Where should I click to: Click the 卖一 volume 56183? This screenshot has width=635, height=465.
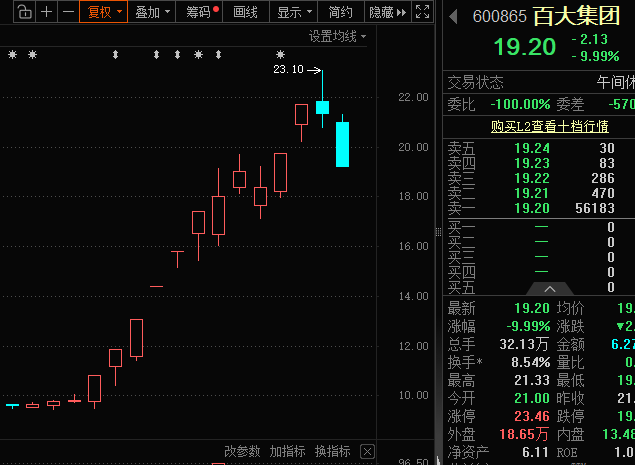pyautogui.click(x=595, y=208)
